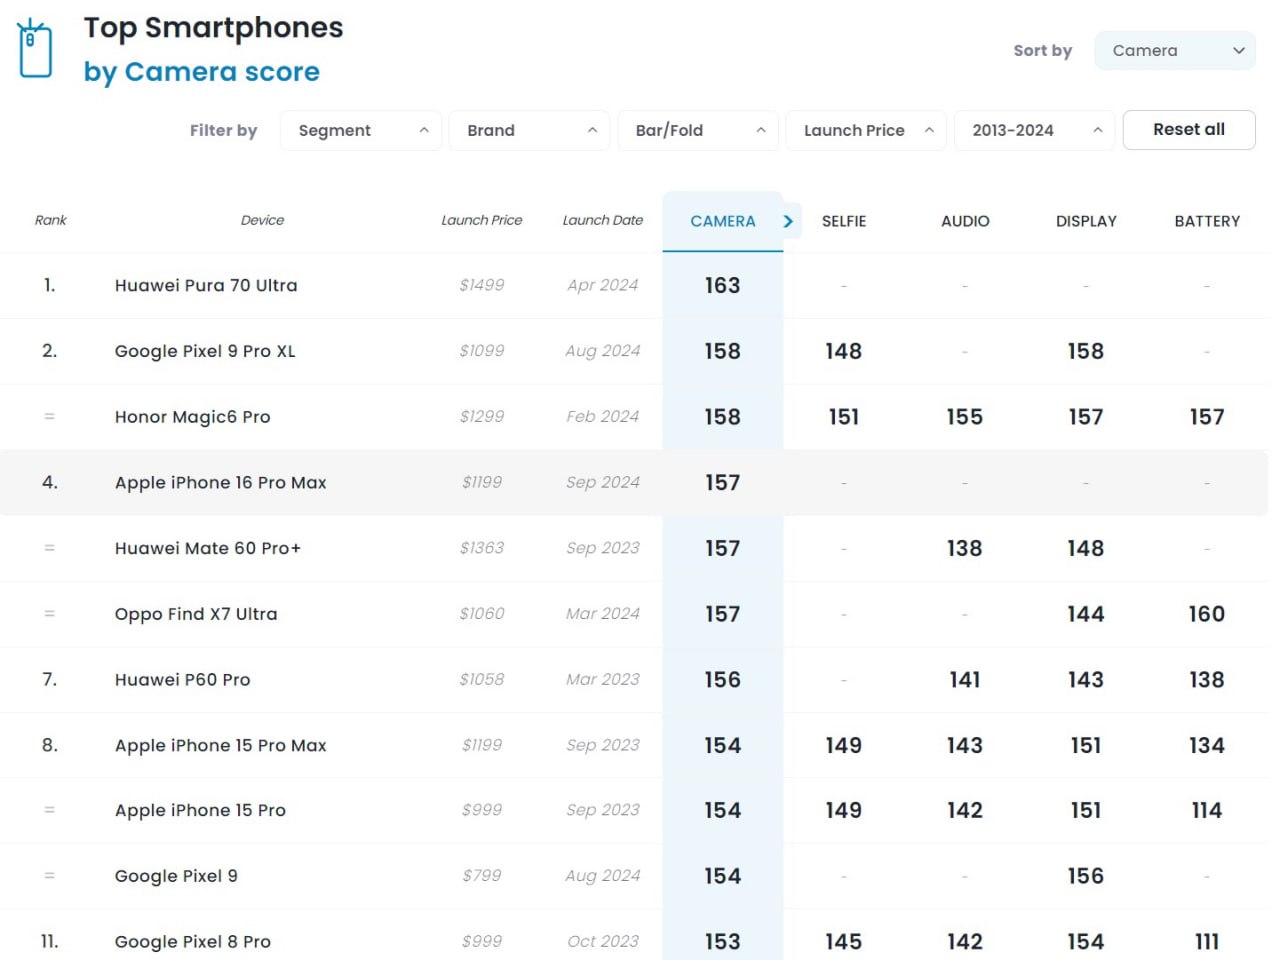Click camera score 163 for Huawei Pura 70 Ultra
The image size is (1280, 960).
click(722, 285)
